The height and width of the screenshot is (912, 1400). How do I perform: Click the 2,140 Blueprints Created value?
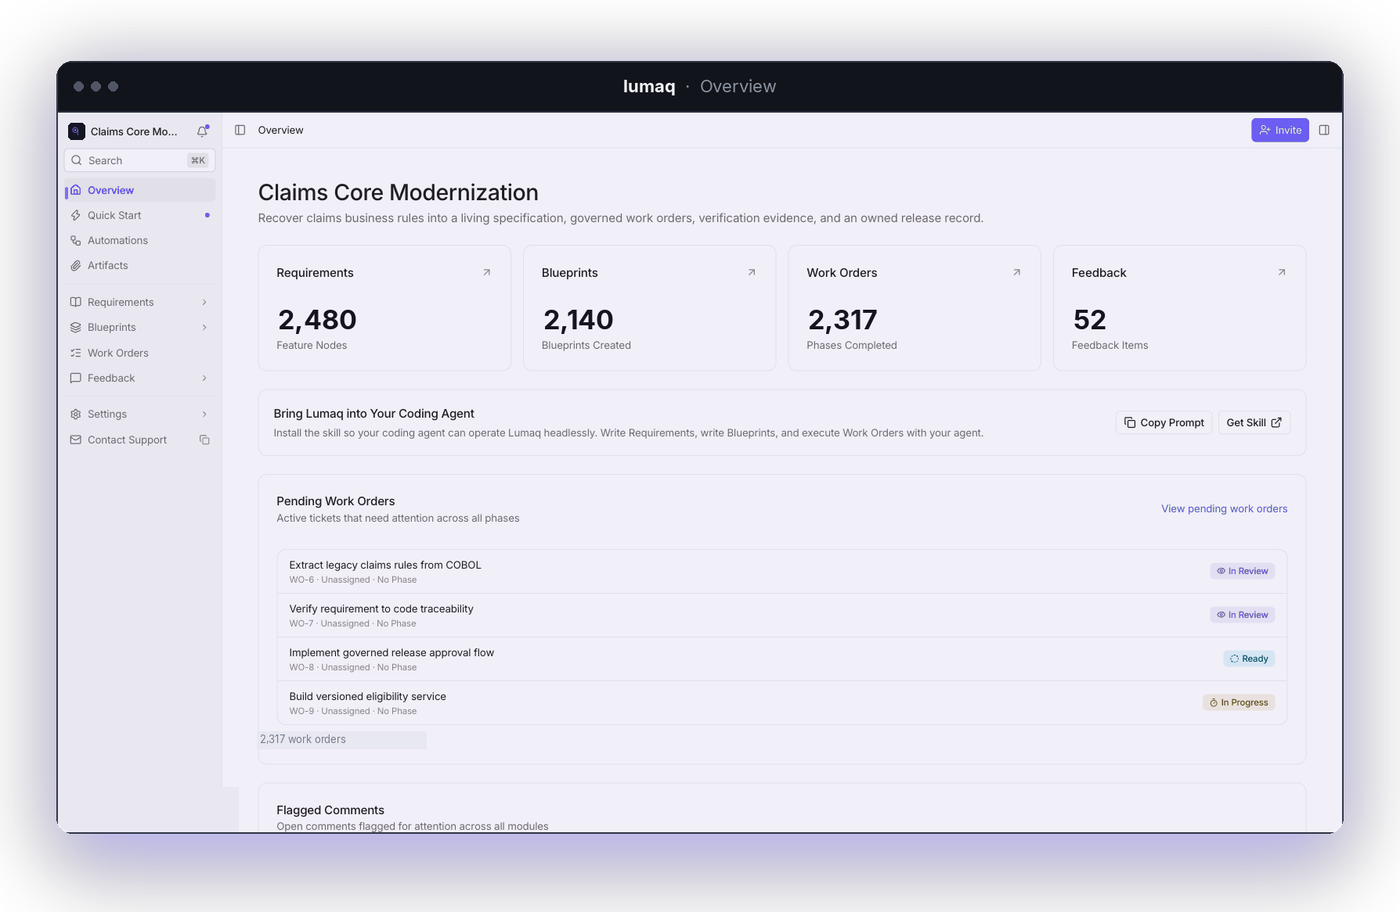pos(578,320)
